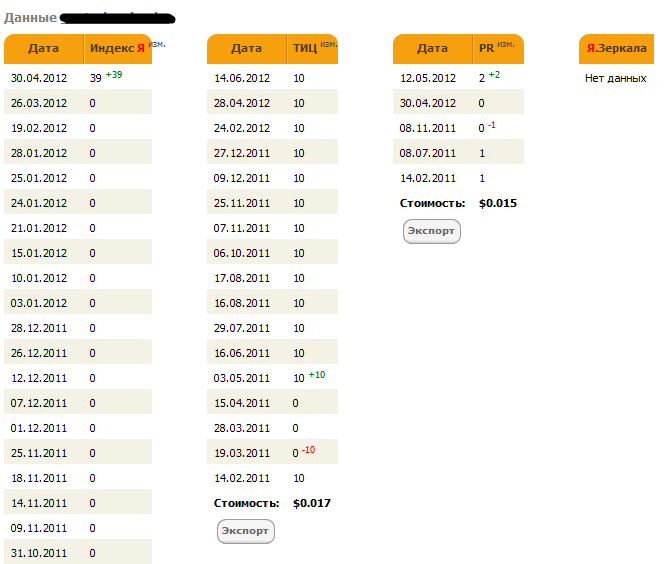Select the PR column header
The image size is (665, 564).
tap(498, 48)
